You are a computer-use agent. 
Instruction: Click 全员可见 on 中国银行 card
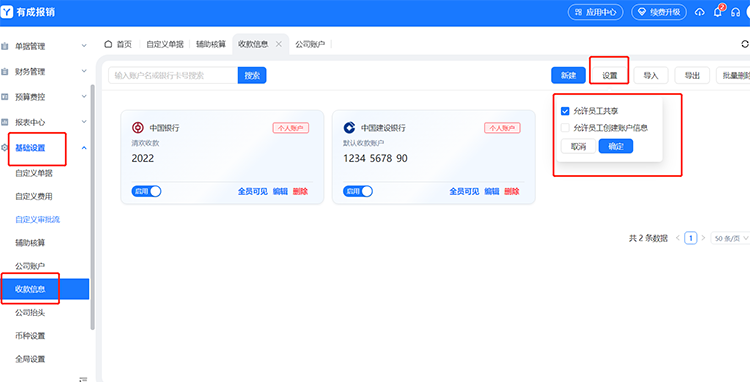tap(253, 191)
